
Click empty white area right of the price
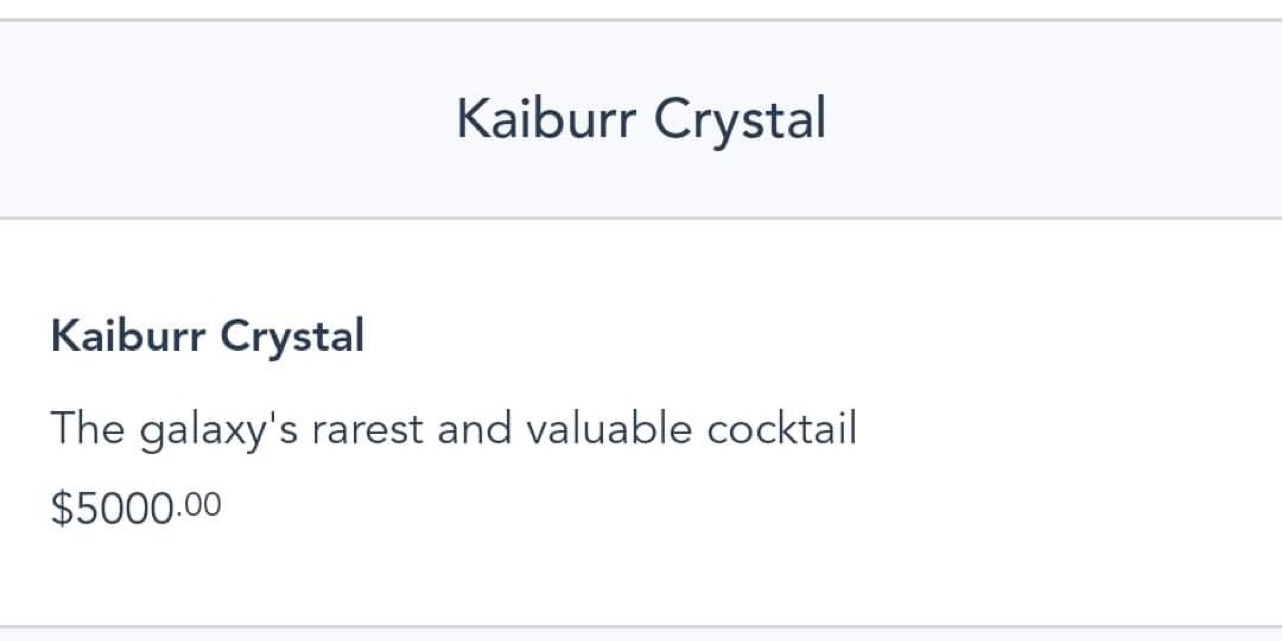tap(700, 509)
